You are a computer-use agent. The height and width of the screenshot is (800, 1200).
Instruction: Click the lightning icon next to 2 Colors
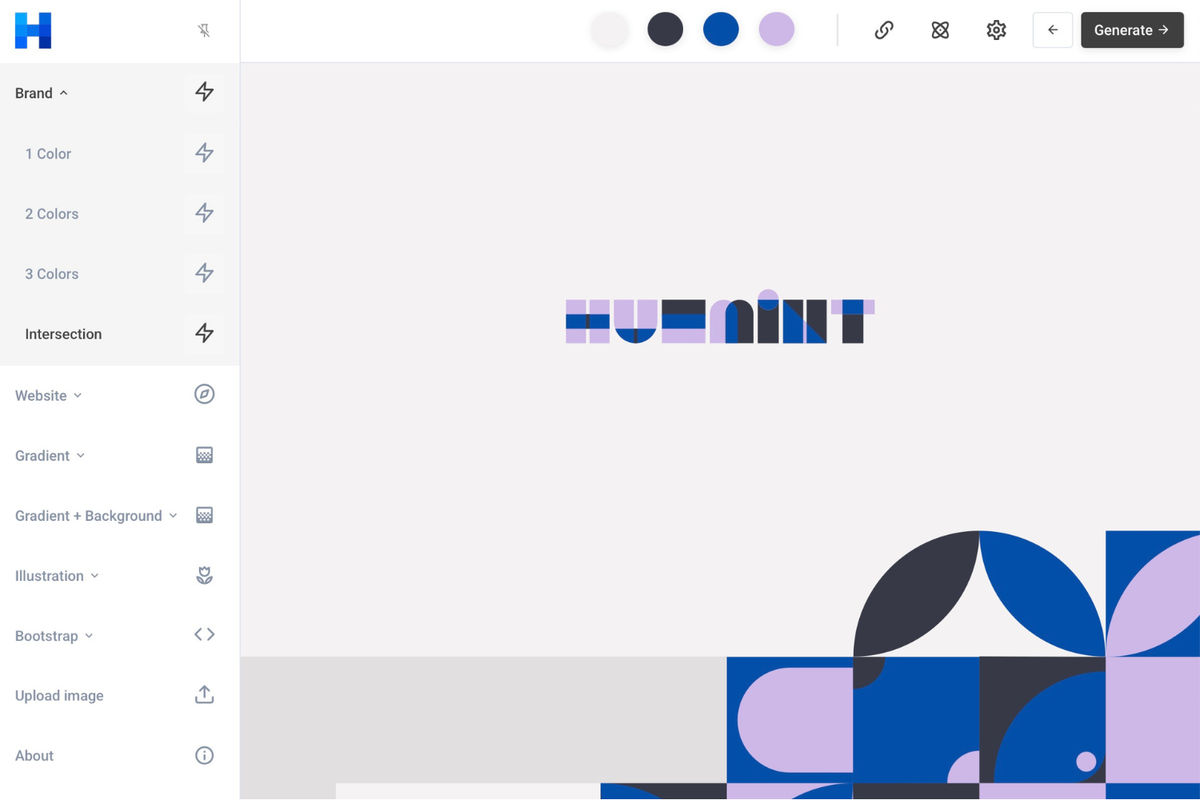coord(204,213)
